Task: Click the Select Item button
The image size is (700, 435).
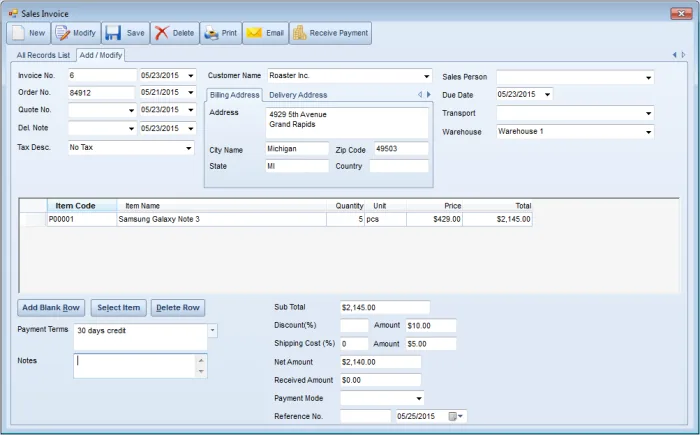Action: (x=119, y=308)
